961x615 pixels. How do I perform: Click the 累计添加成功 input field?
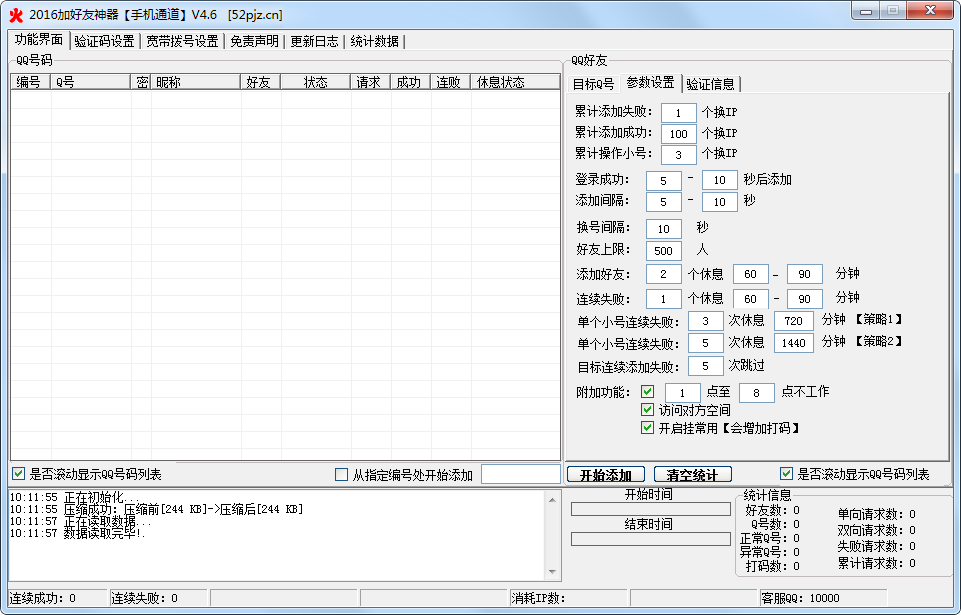click(x=678, y=133)
